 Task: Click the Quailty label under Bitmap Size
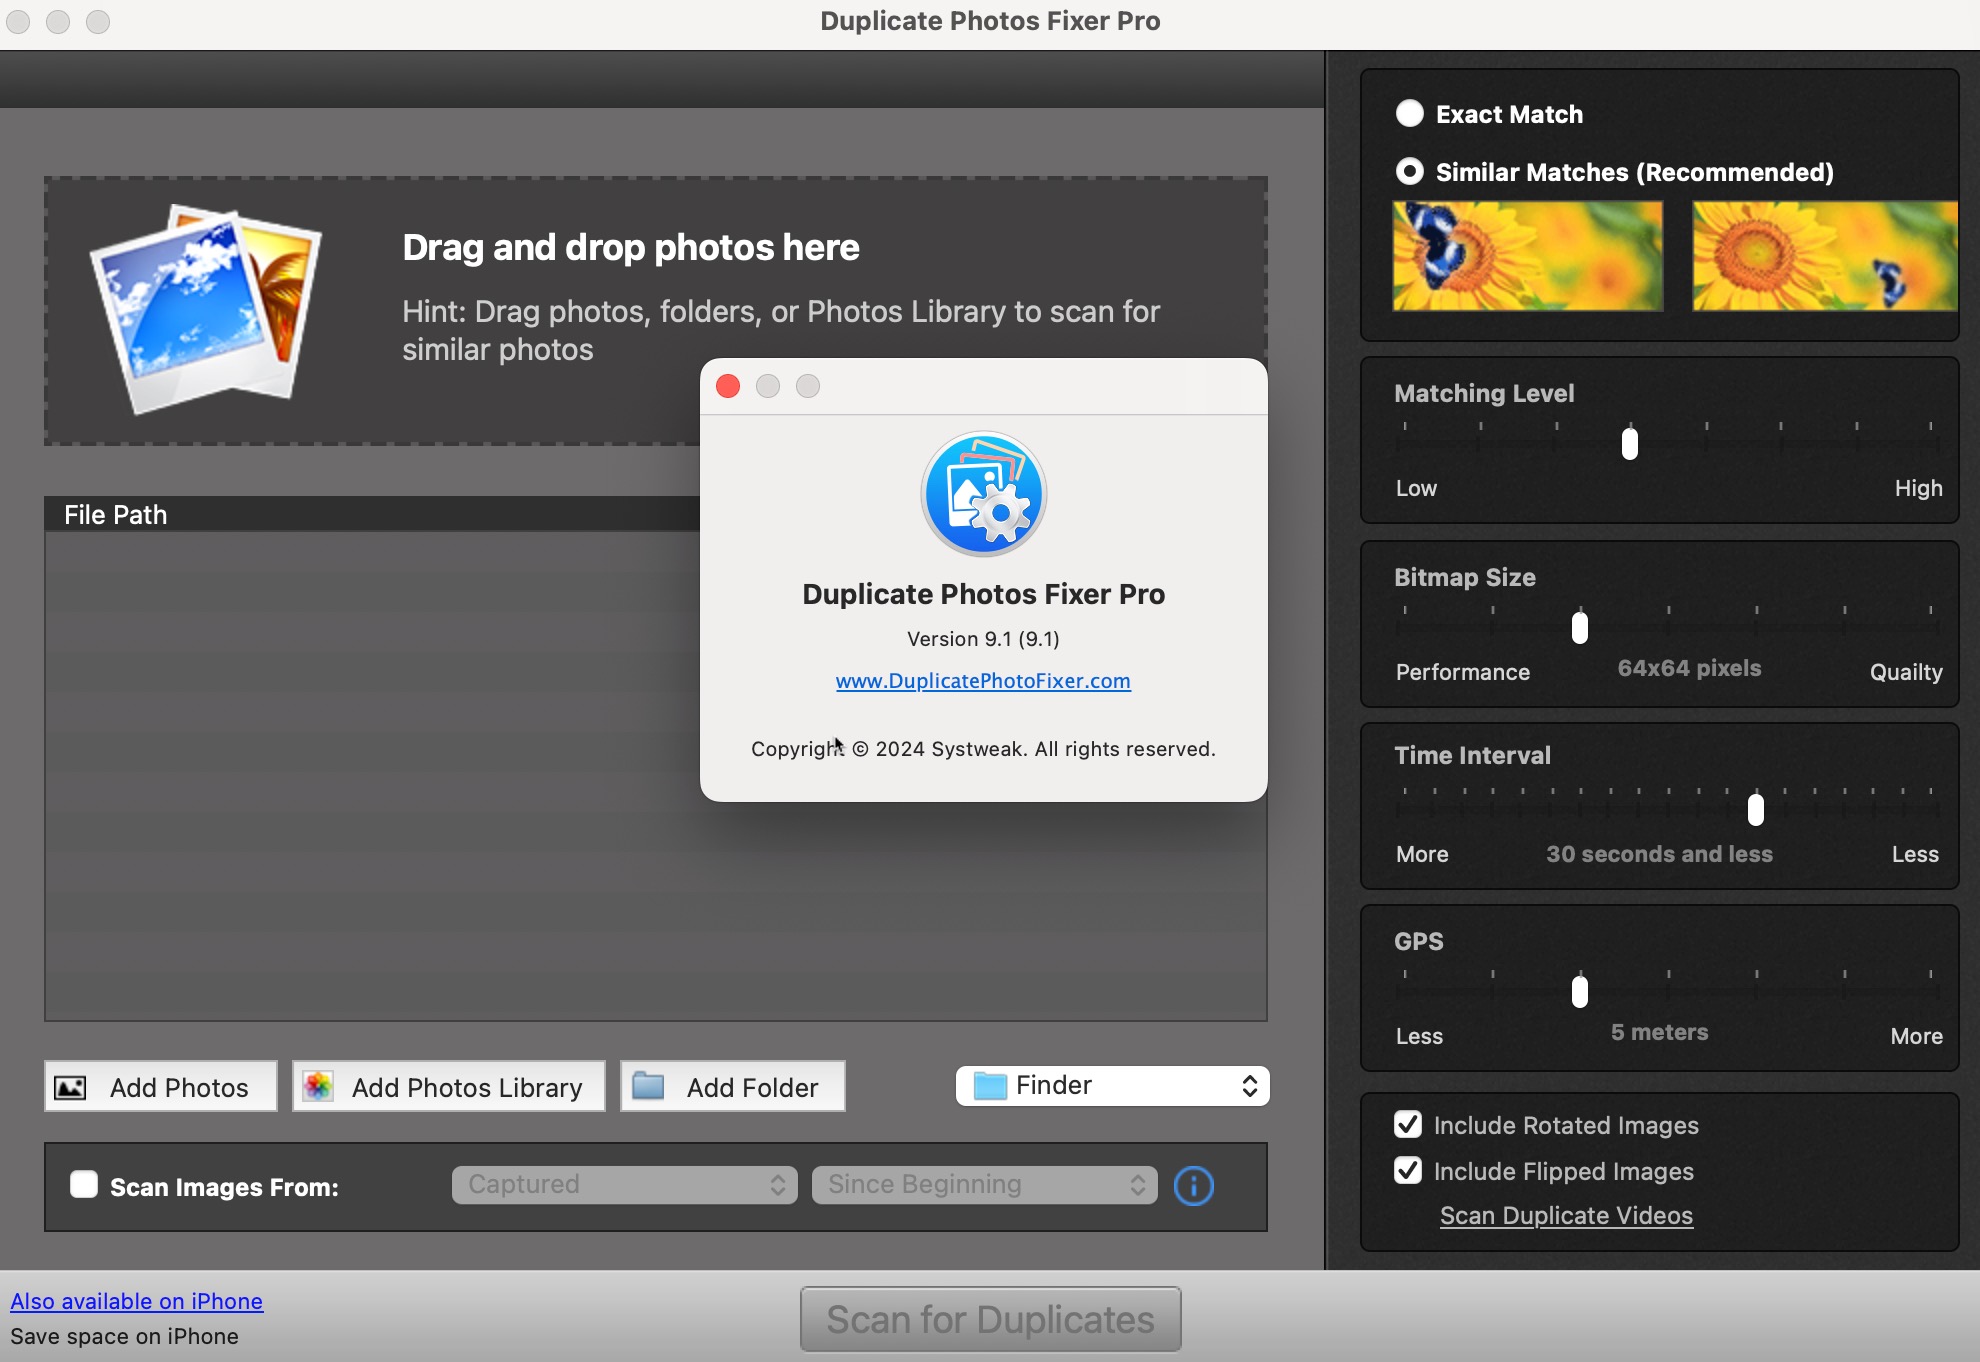click(x=1906, y=672)
